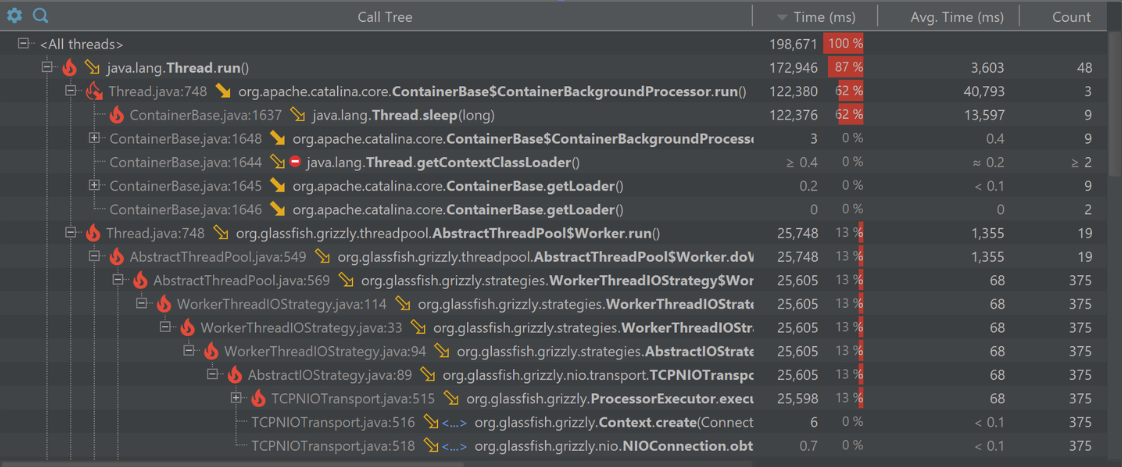Collapse the AbstractThreadPool$Worker.run() node
Image resolution: width=1122 pixels, height=467 pixels.
tap(71, 233)
